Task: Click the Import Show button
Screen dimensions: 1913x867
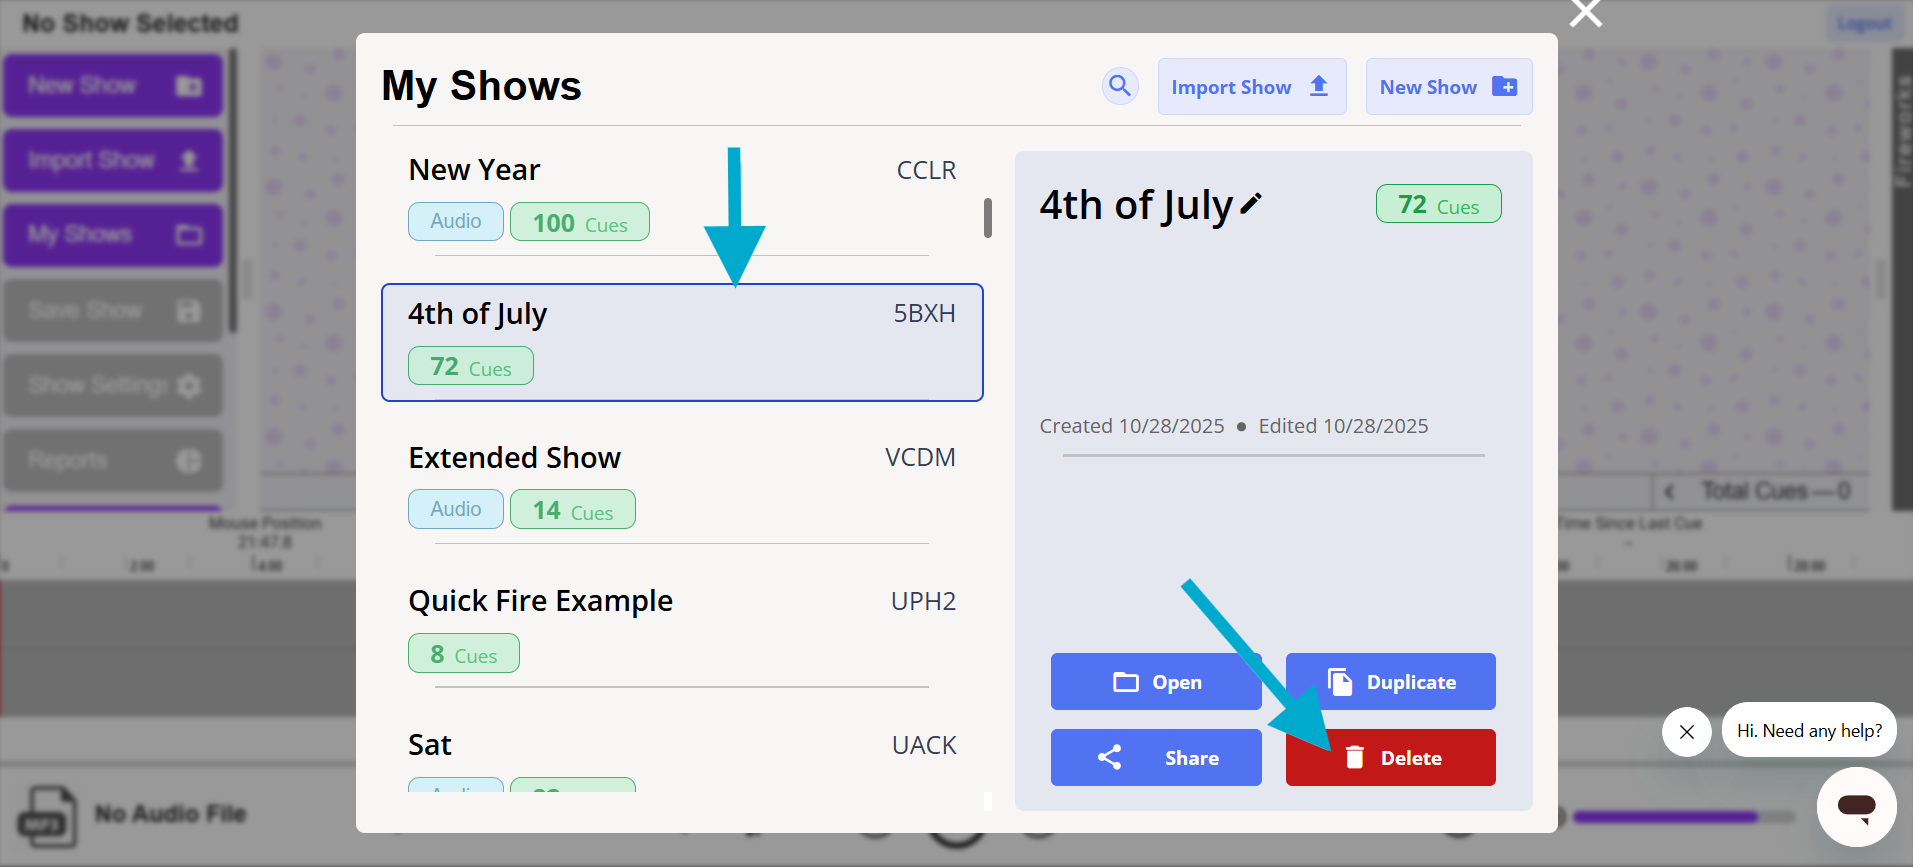Action: 1251,87
